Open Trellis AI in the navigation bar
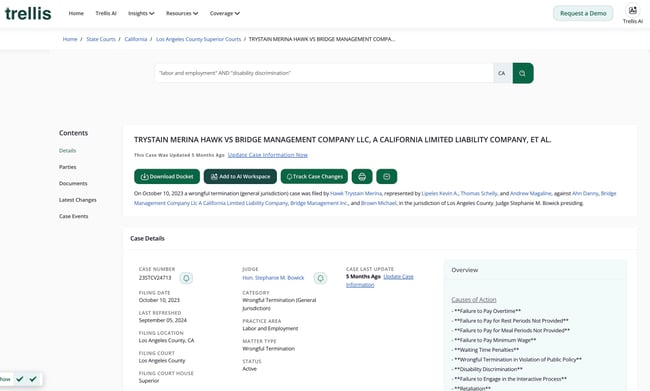This screenshot has height=391, width=650. click(x=106, y=13)
